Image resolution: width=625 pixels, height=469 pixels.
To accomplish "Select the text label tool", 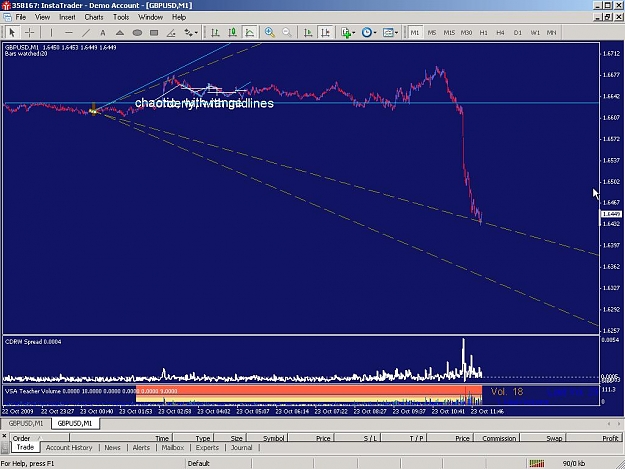I will [103, 33].
